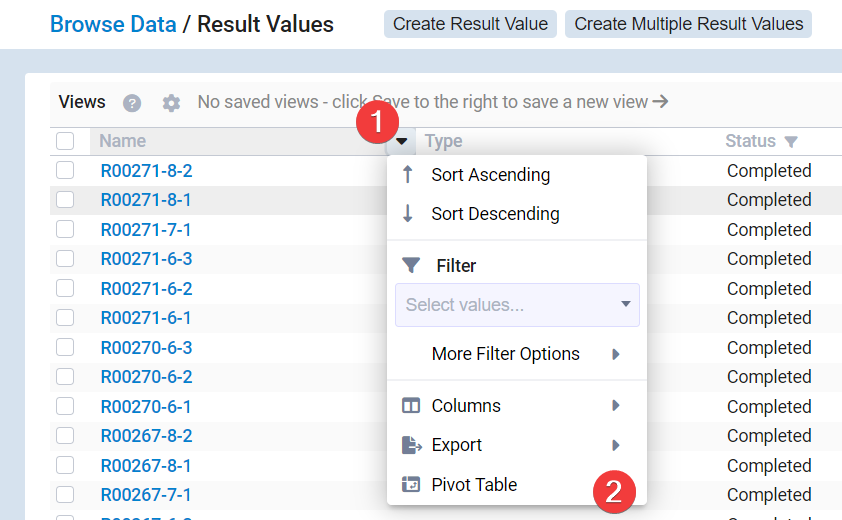This screenshot has width=842, height=520.
Task: Click the Name column dropdown arrow
Action: (x=400, y=142)
